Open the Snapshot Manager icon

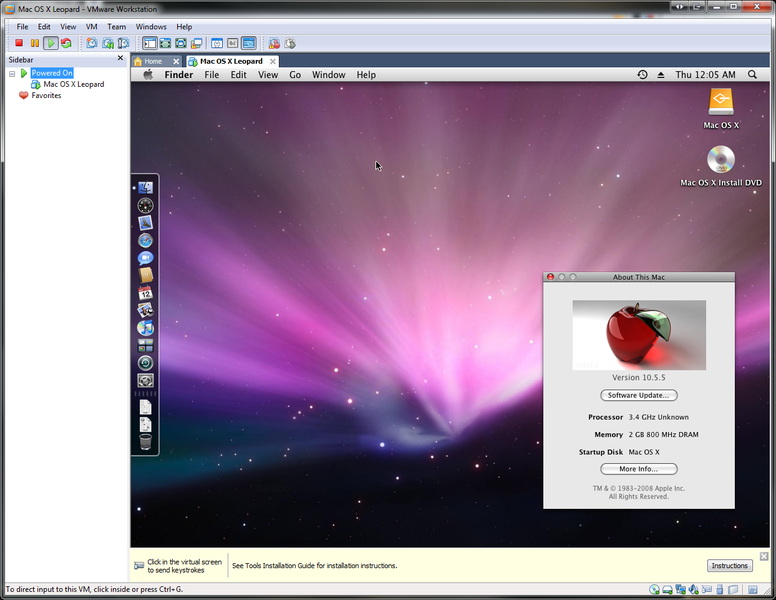[123, 43]
